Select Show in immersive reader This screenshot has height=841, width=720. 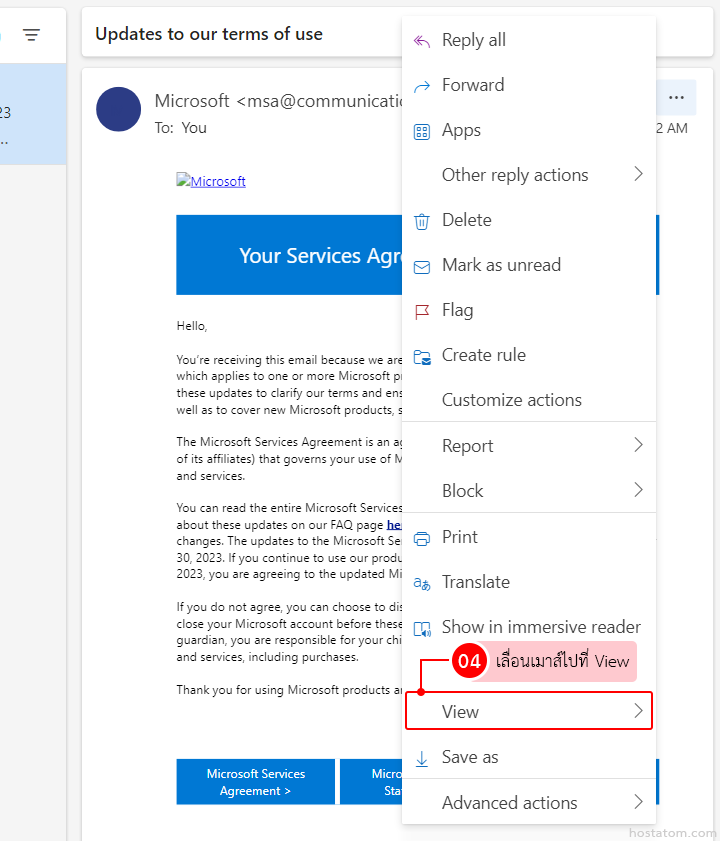541,628
